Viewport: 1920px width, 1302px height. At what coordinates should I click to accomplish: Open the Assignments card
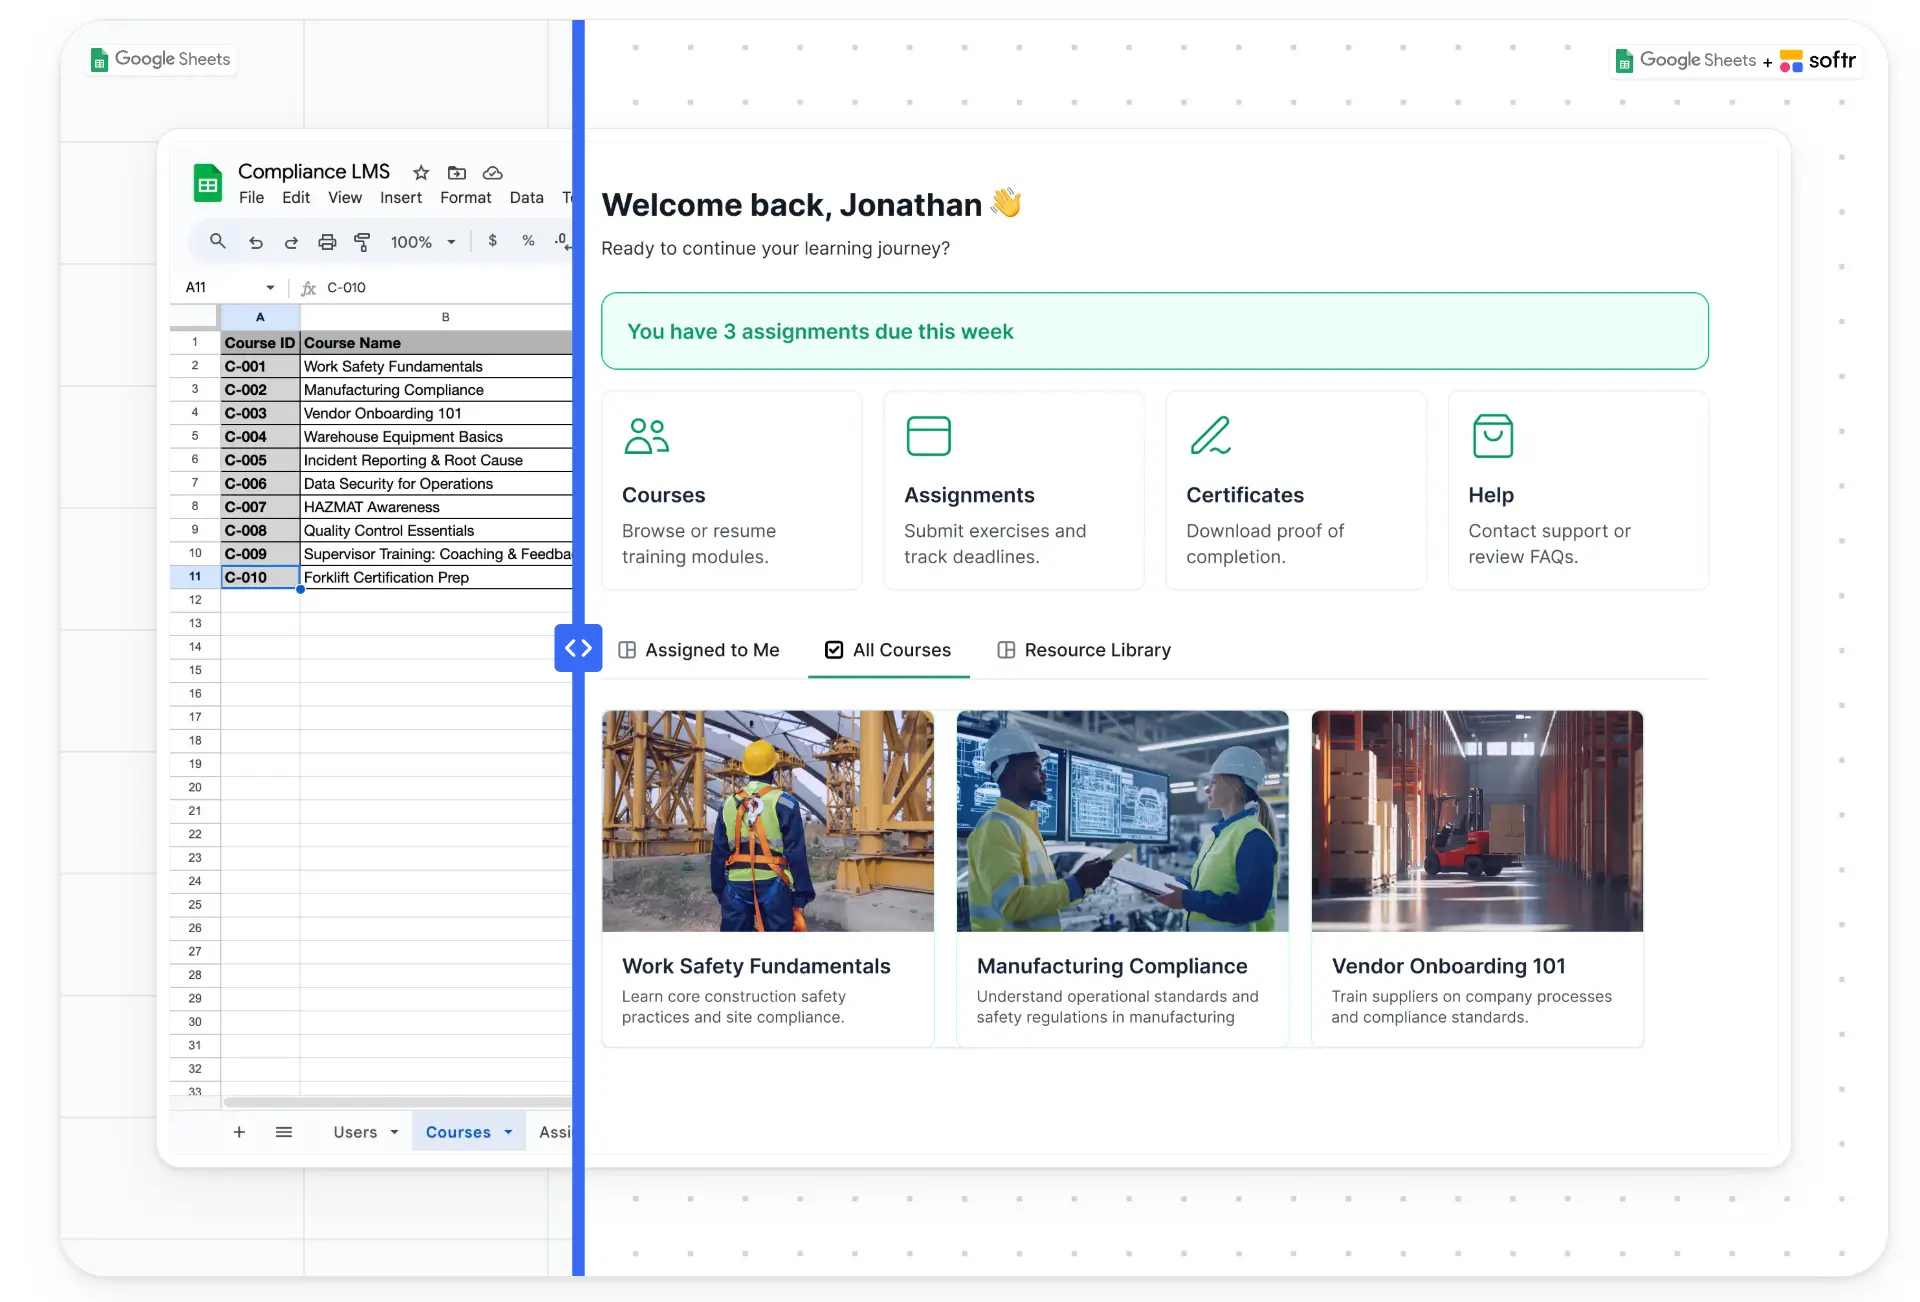1014,490
